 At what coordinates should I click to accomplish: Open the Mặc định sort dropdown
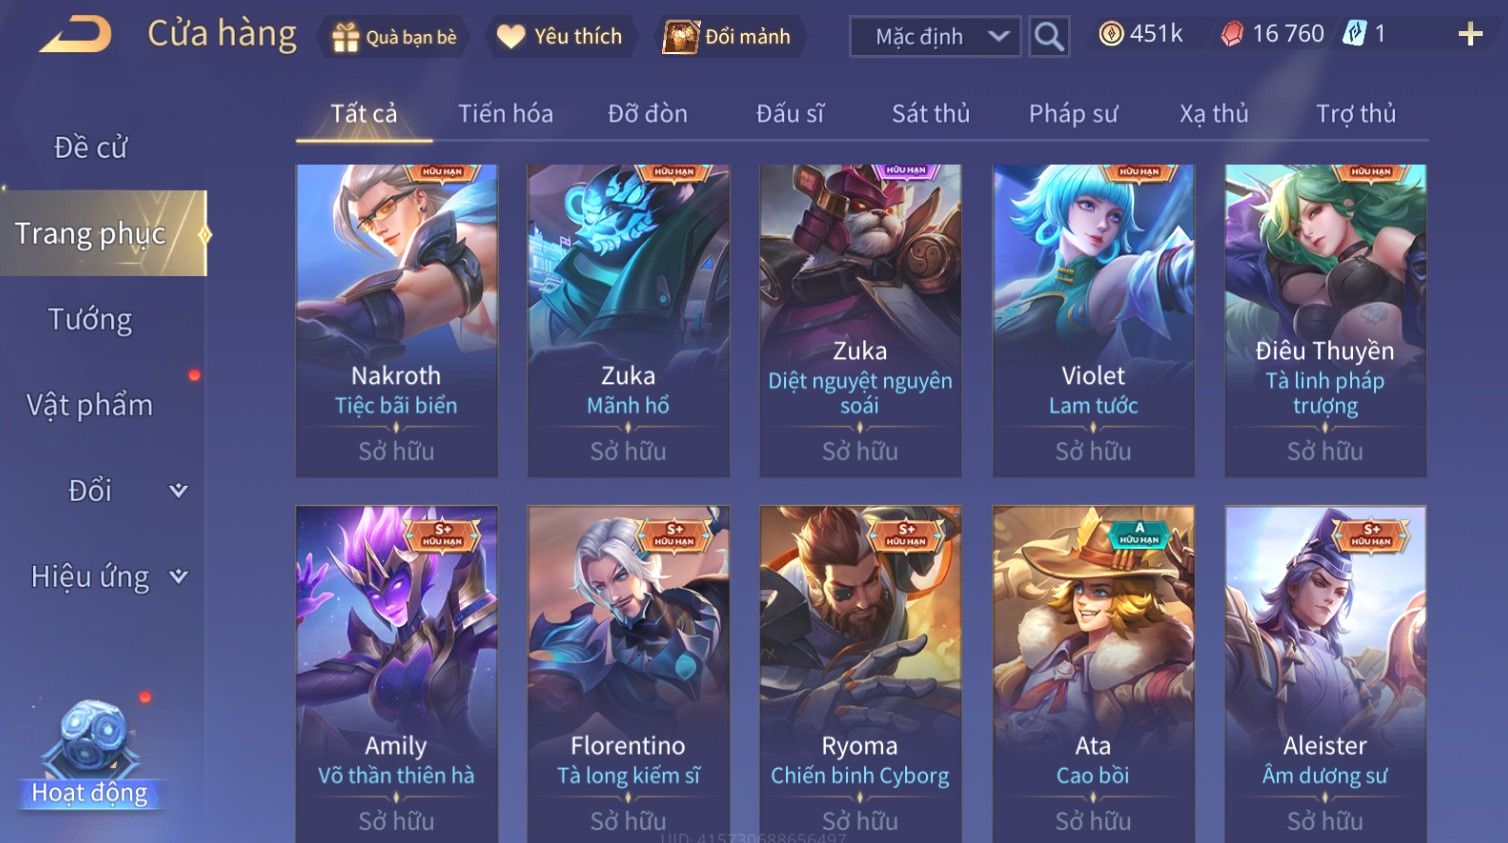[x=935, y=37]
